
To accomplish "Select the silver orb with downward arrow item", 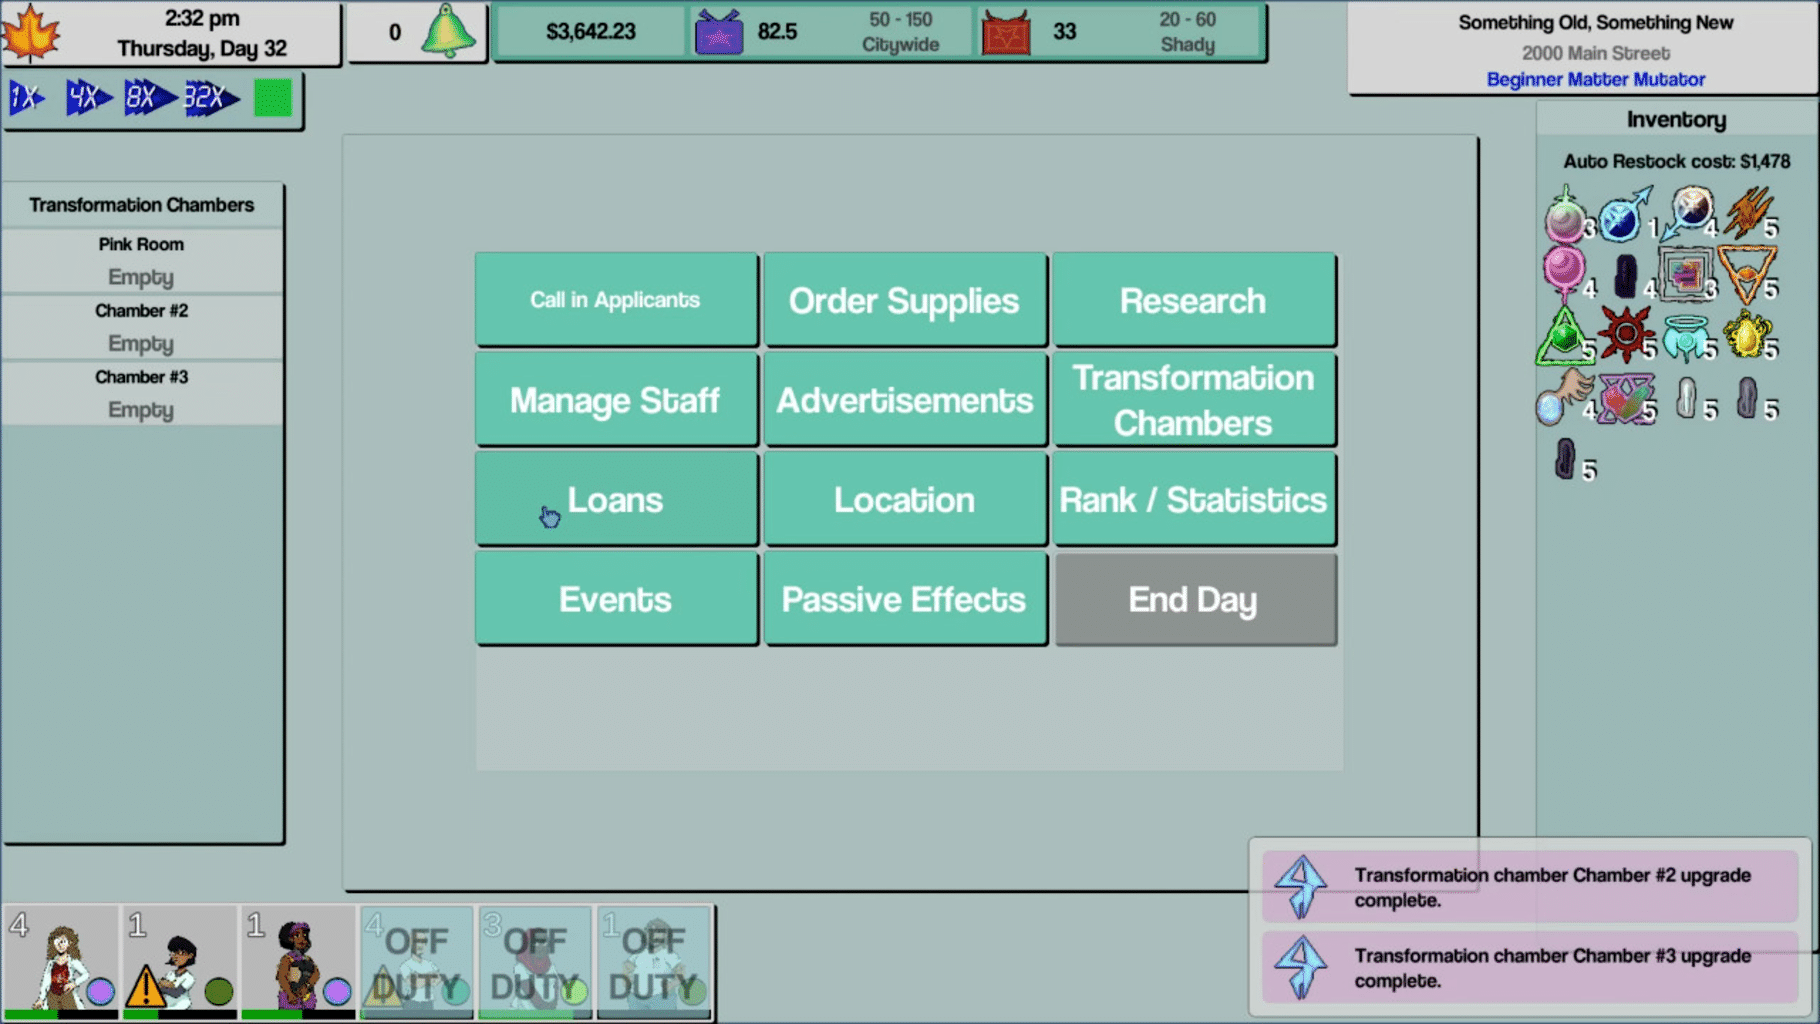I will point(1686,213).
